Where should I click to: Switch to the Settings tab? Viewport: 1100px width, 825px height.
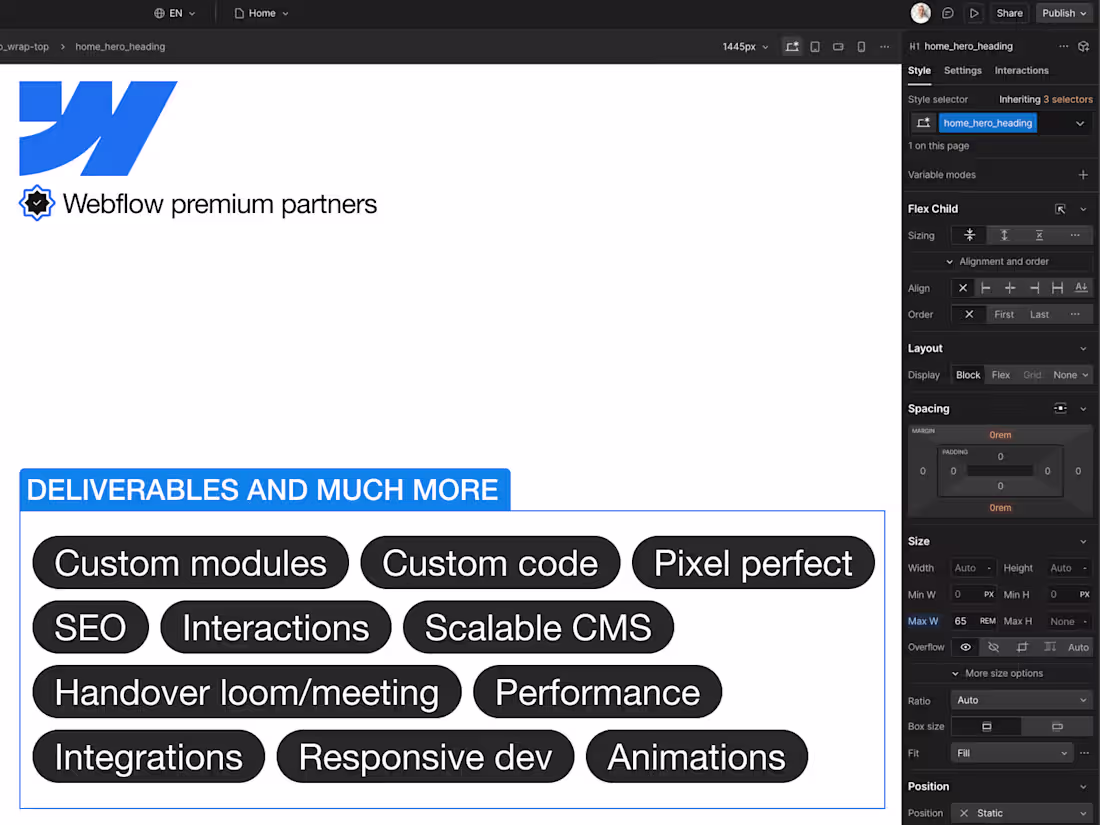click(x=962, y=70)
